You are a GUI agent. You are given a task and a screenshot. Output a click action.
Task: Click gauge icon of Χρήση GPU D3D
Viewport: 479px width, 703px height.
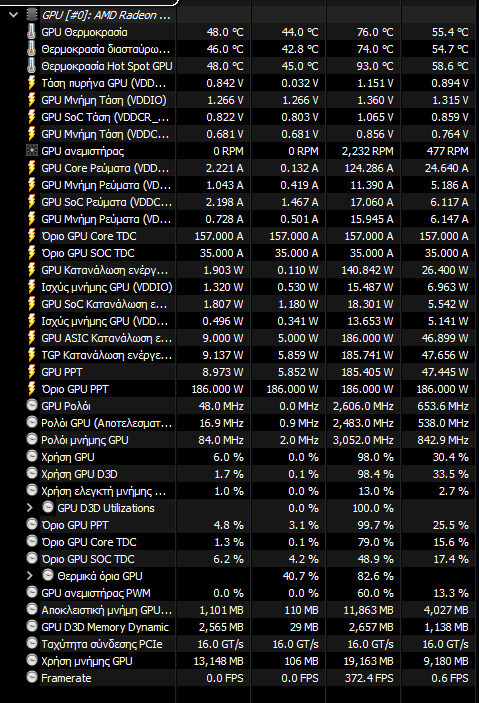tap(31, 473)
